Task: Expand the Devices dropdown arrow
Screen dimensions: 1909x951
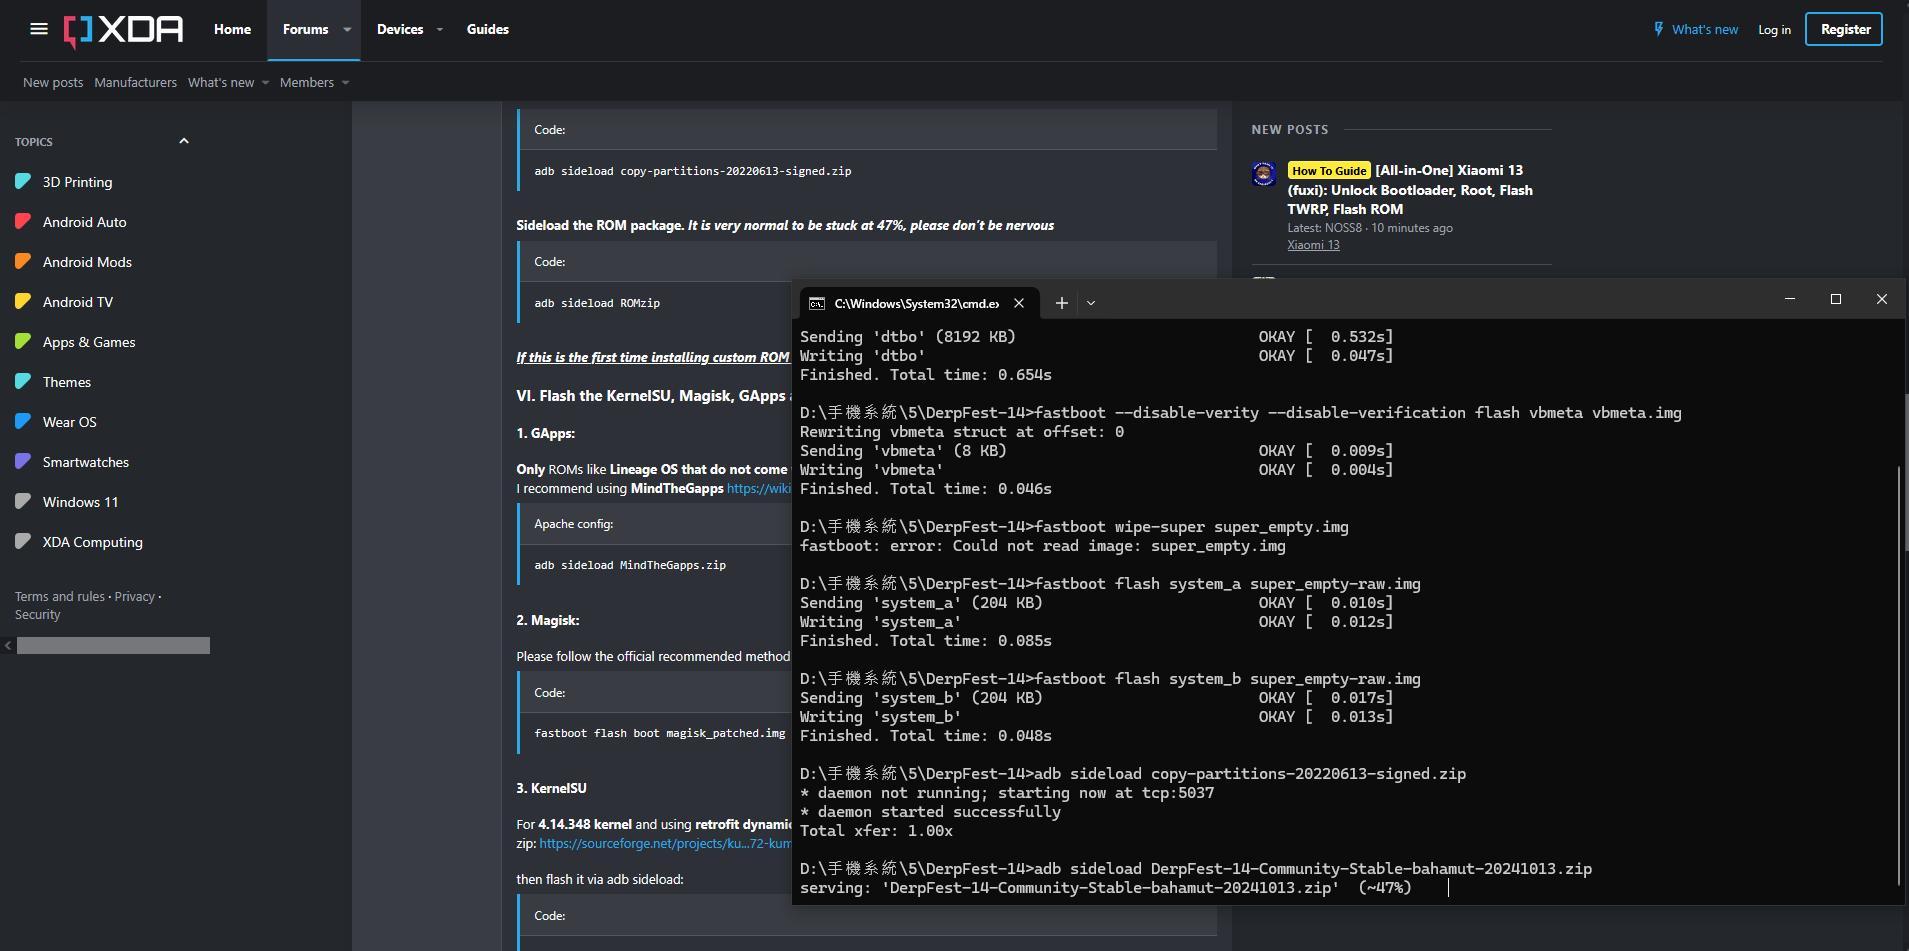Action: pos(439,30)
